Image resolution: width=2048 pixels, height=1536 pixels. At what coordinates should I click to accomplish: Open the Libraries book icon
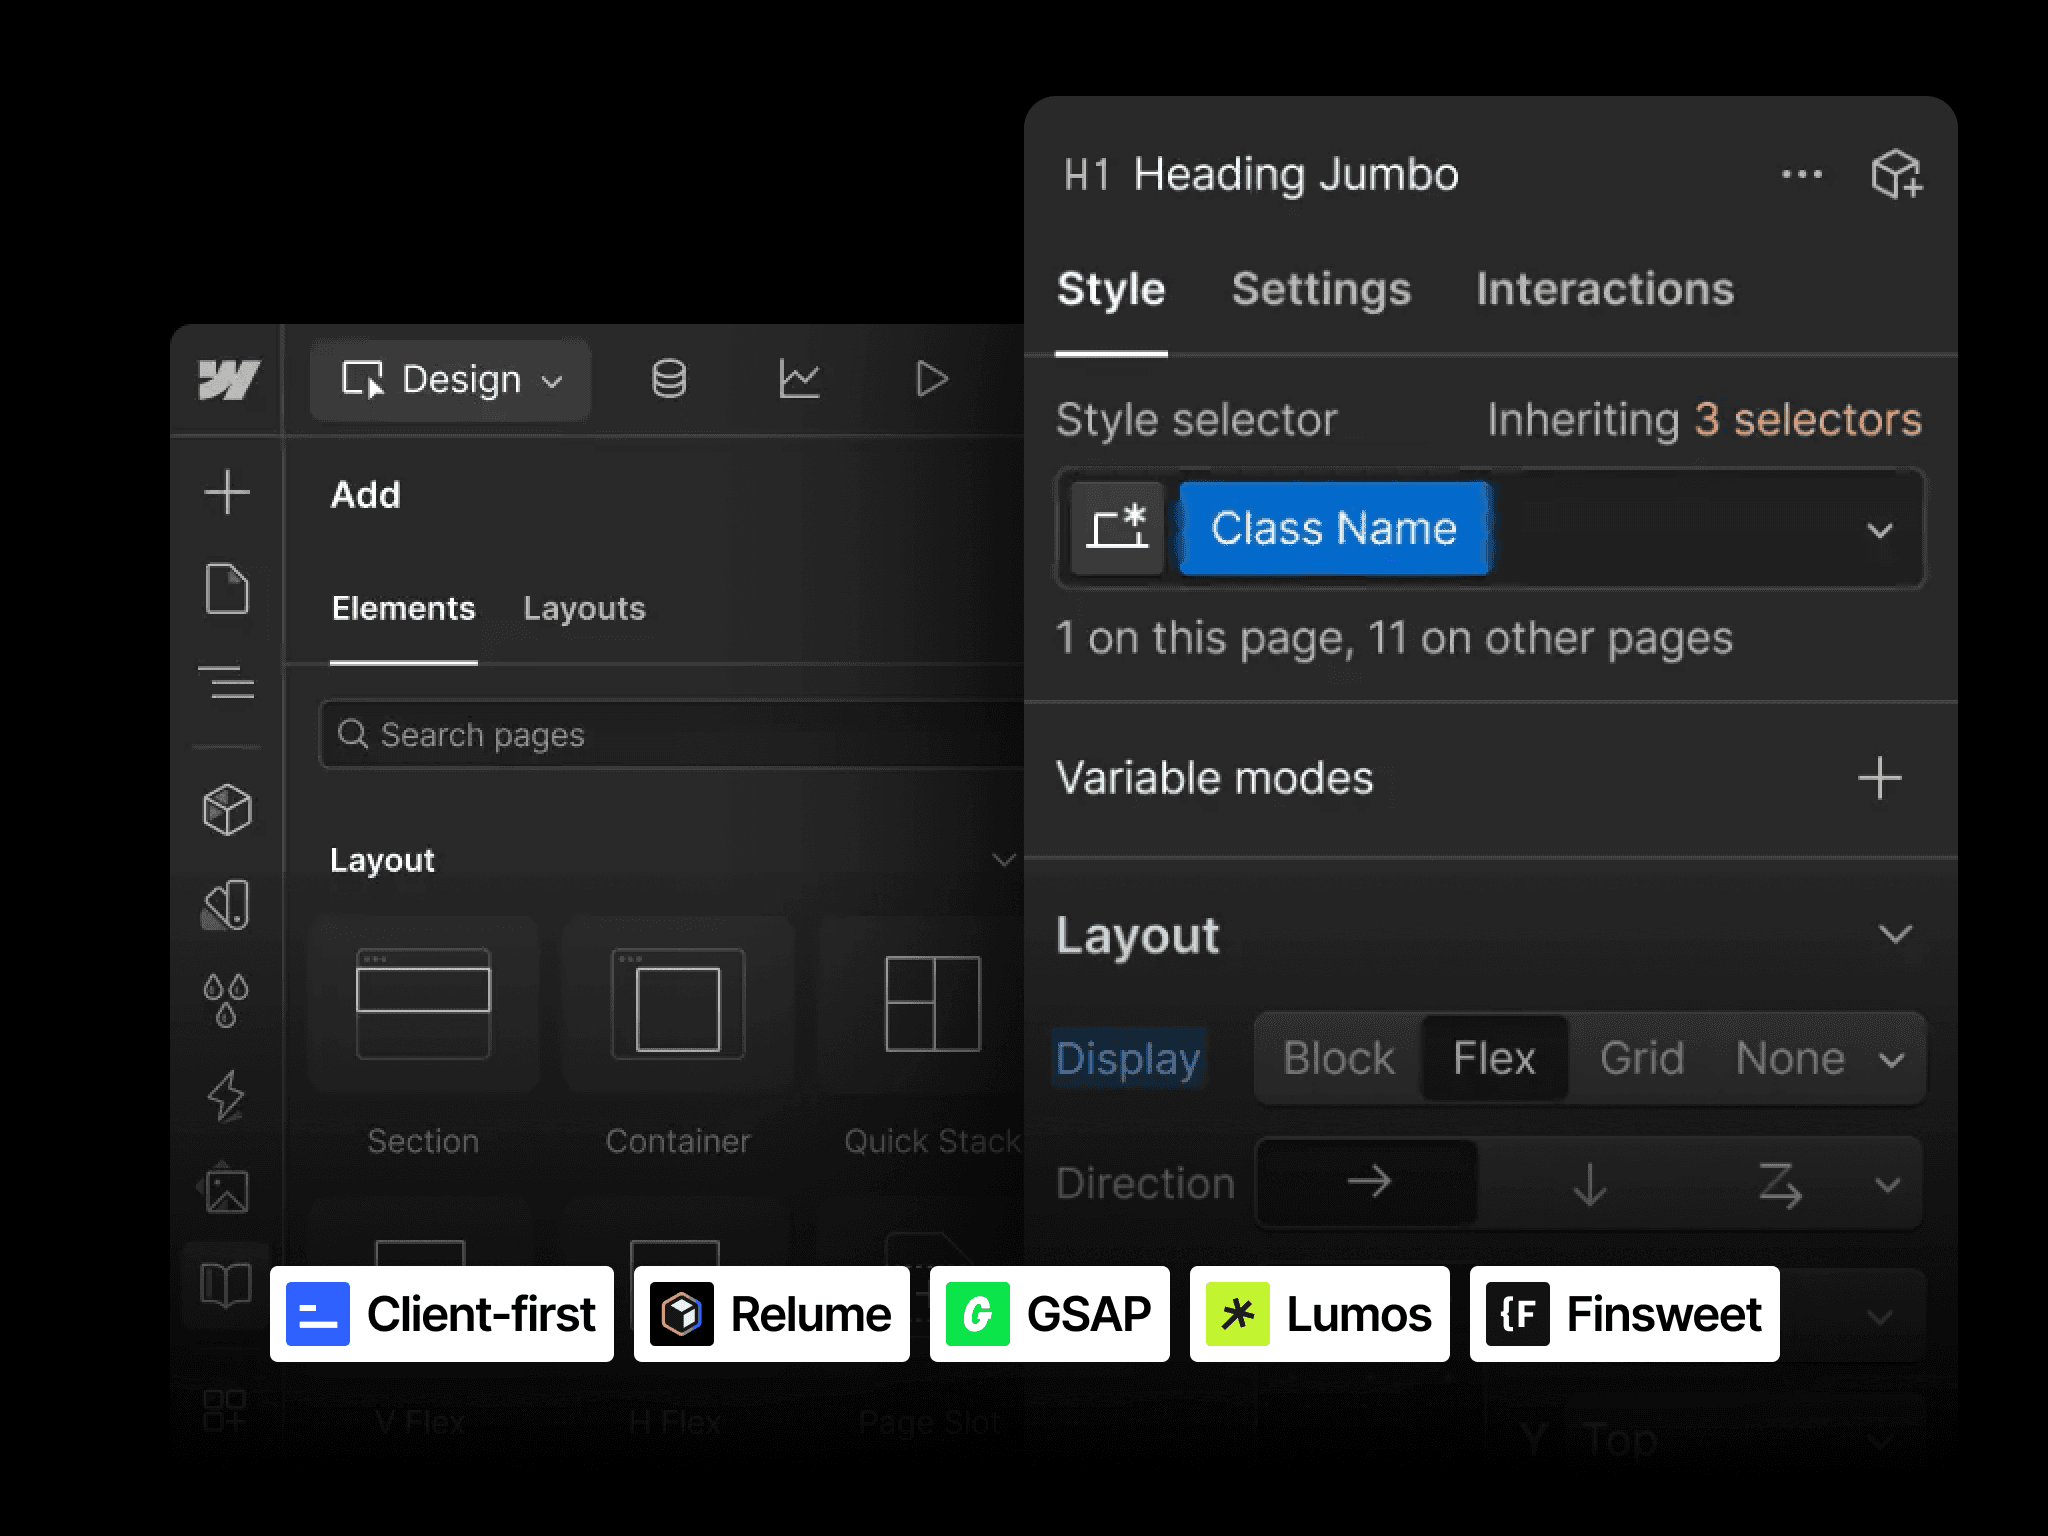tap(226, 1284)
